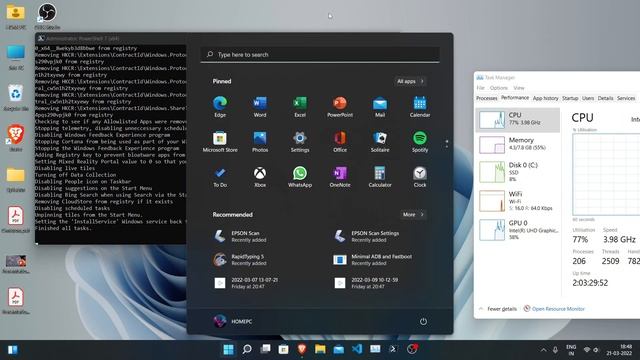640x360 pixels.
Task: Click 'Finished all tasks.' line in PowerShell
Action: point(63,228)
